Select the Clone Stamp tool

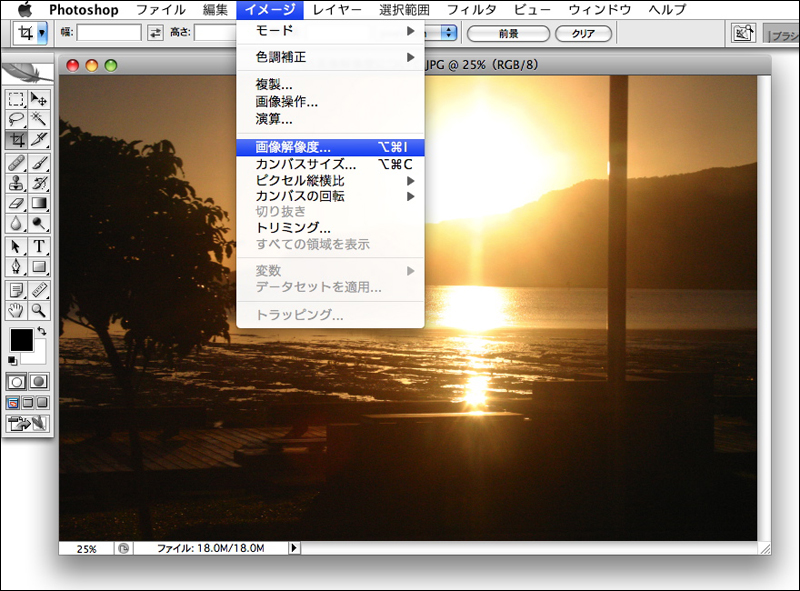click(16, 183)
